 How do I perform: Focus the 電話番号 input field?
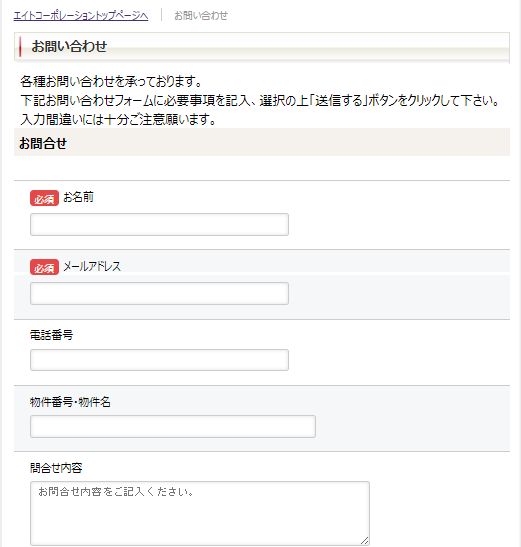159,360
